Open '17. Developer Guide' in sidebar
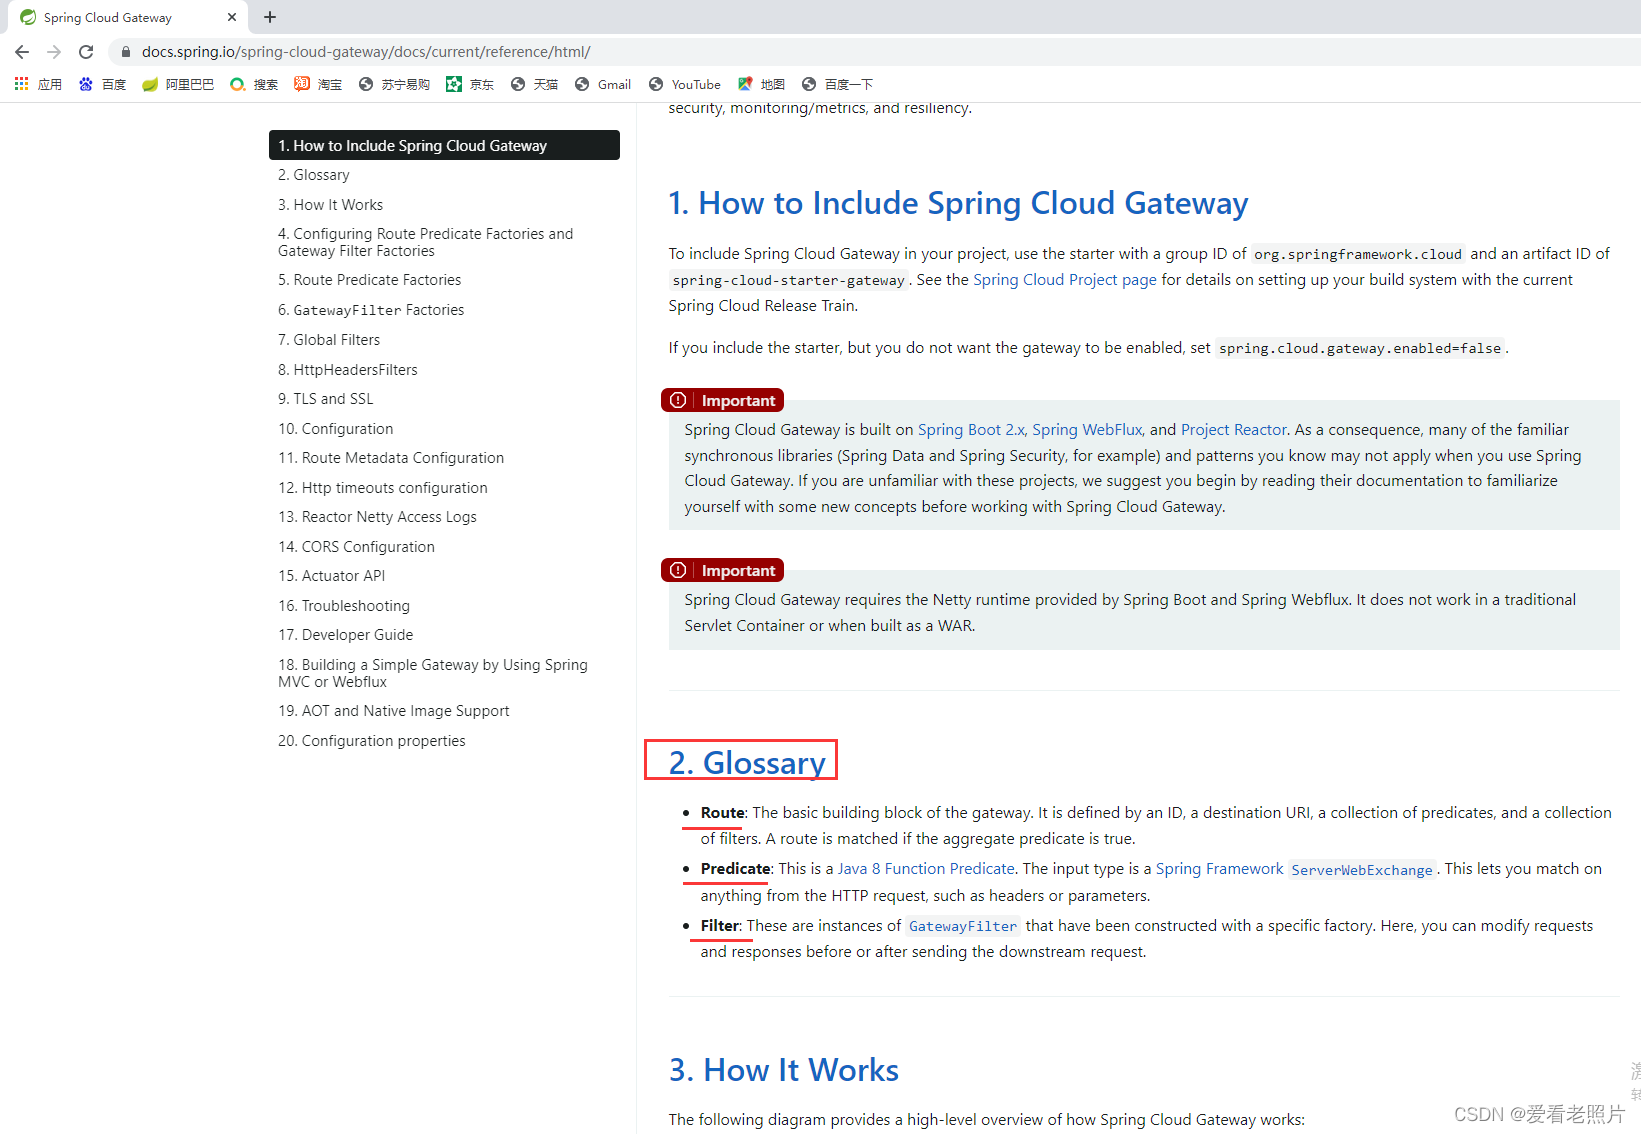 346,635
